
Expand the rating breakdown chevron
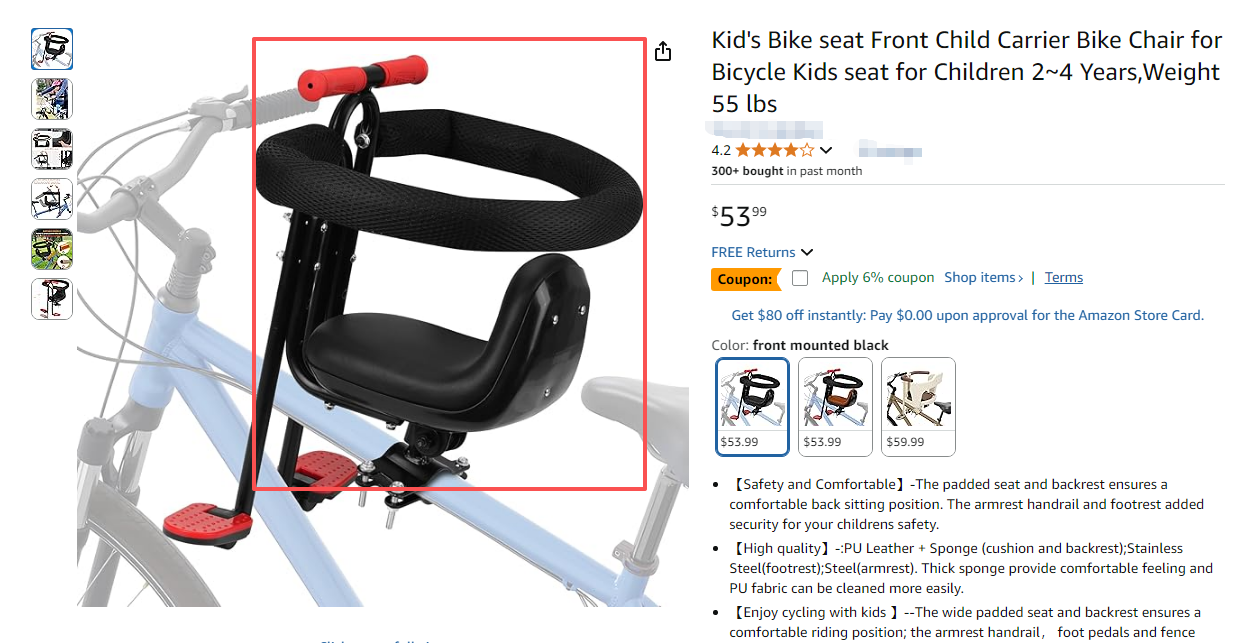coord(826,151)
